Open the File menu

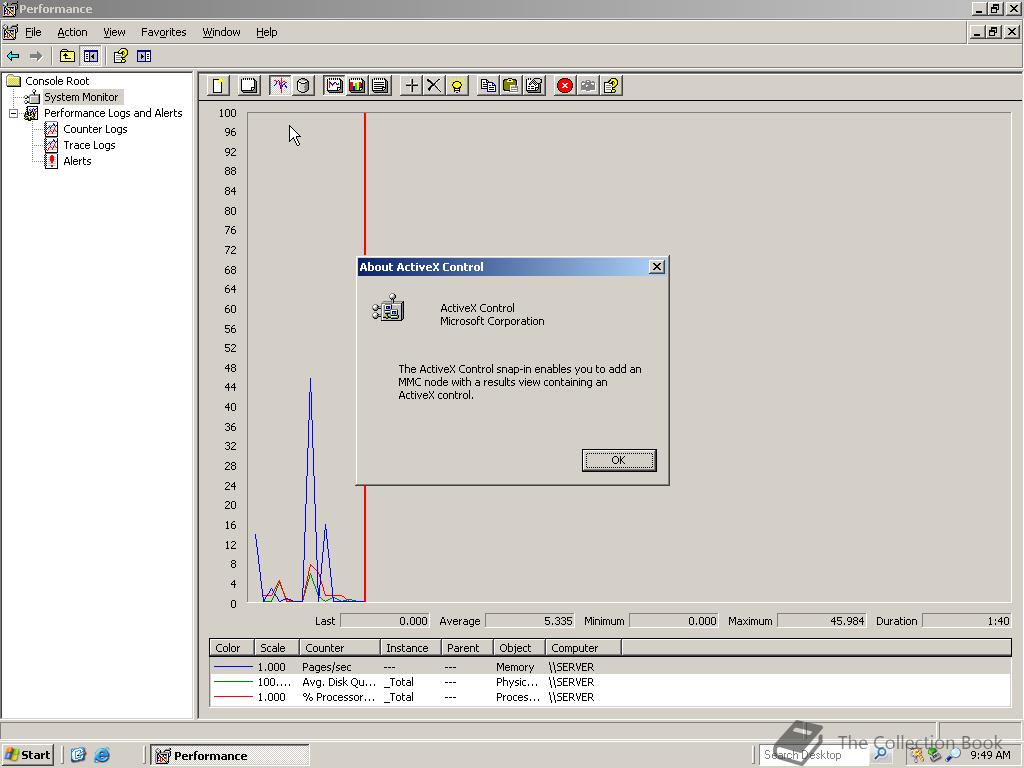click(x=33, y=32)
